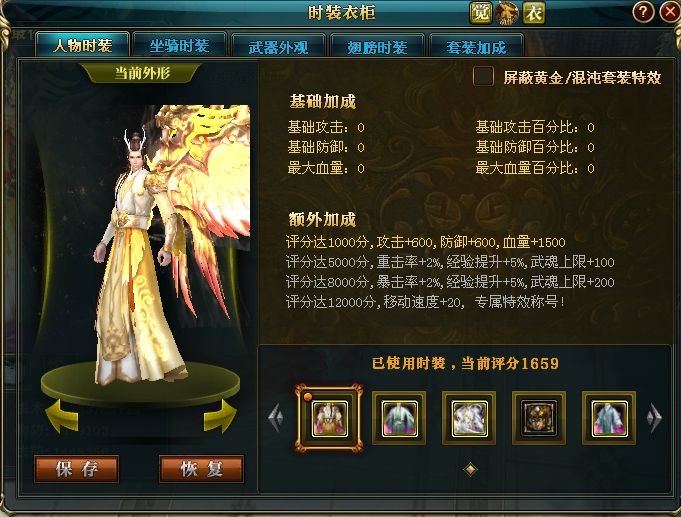Open the 翅膀时装 tab

(x=377, y=46)
